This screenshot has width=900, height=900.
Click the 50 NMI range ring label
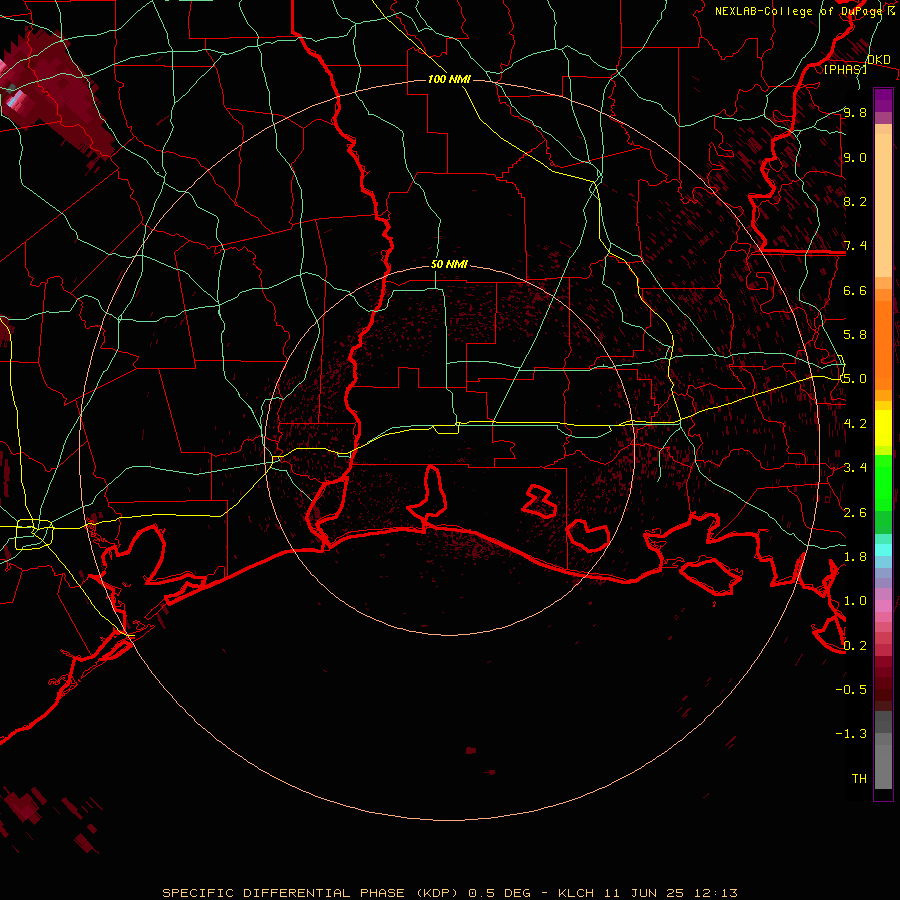[449, 264]
